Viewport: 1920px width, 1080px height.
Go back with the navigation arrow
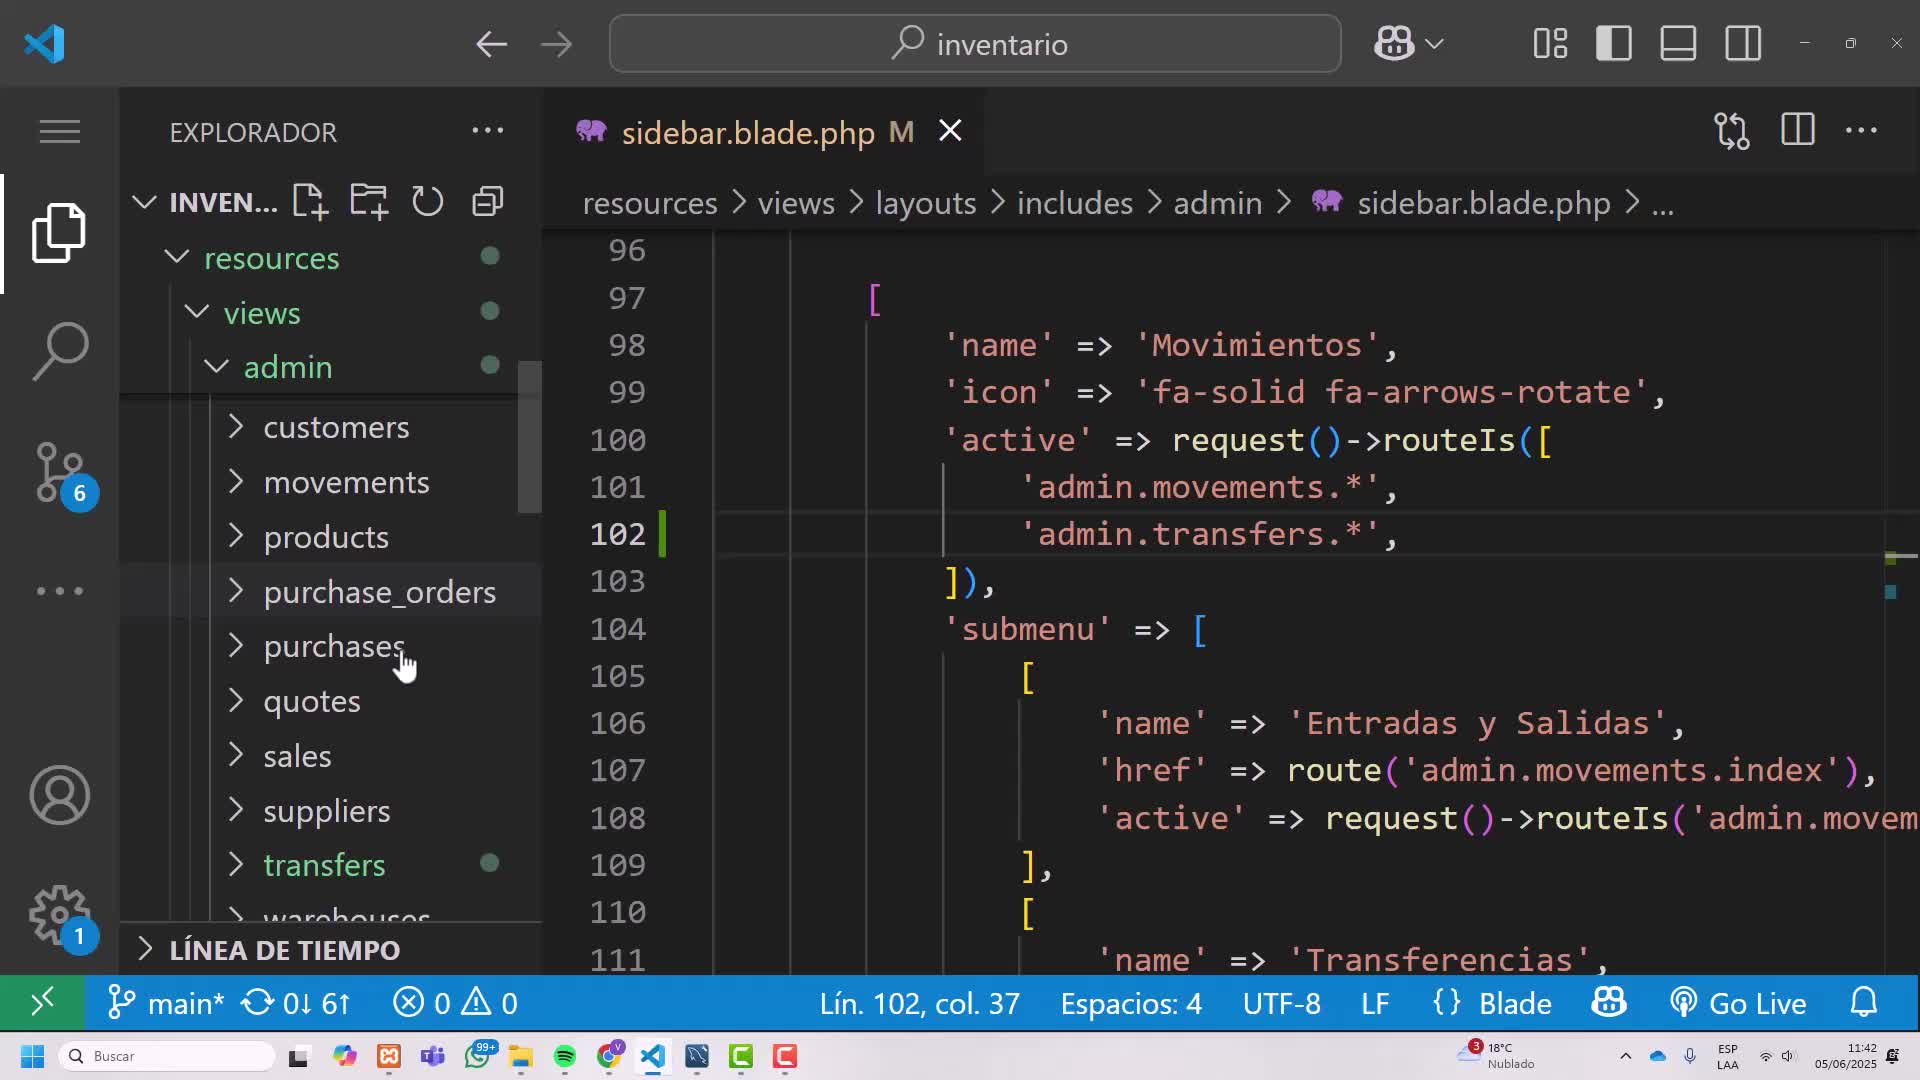point(491,44)
